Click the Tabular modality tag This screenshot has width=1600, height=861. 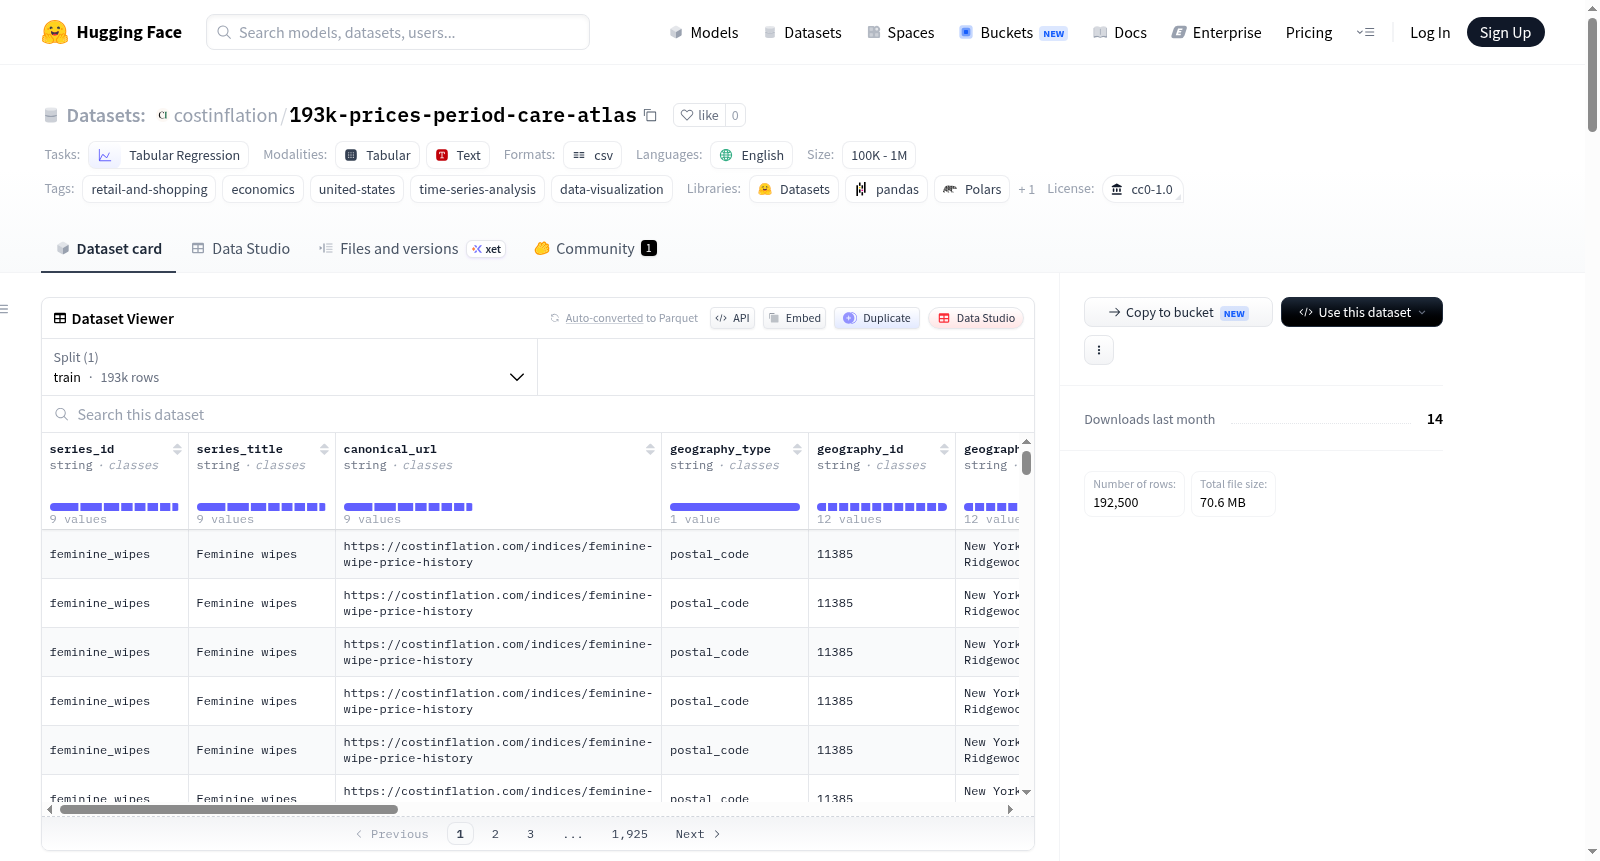[377, 155]
